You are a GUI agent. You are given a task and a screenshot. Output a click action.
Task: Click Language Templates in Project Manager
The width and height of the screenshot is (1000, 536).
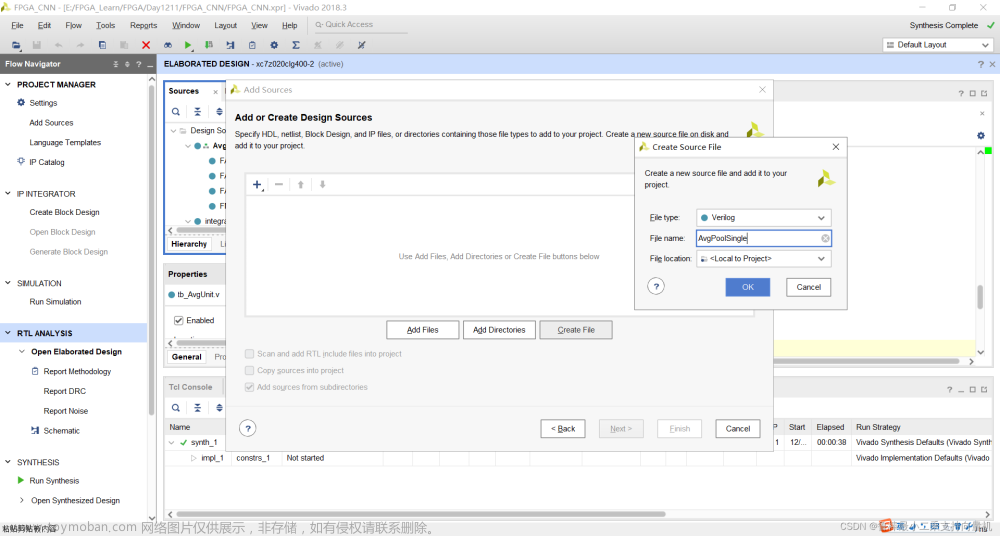pos(65,142)
